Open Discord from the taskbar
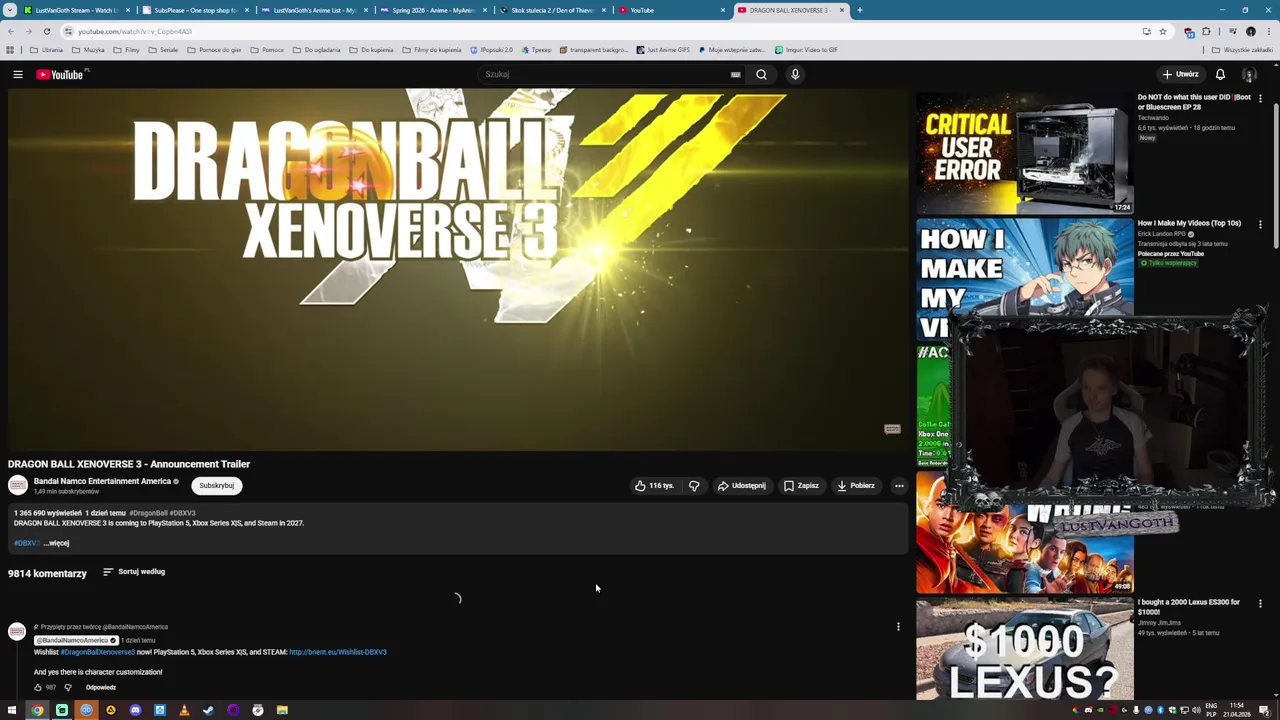 (x=135, y=710)
